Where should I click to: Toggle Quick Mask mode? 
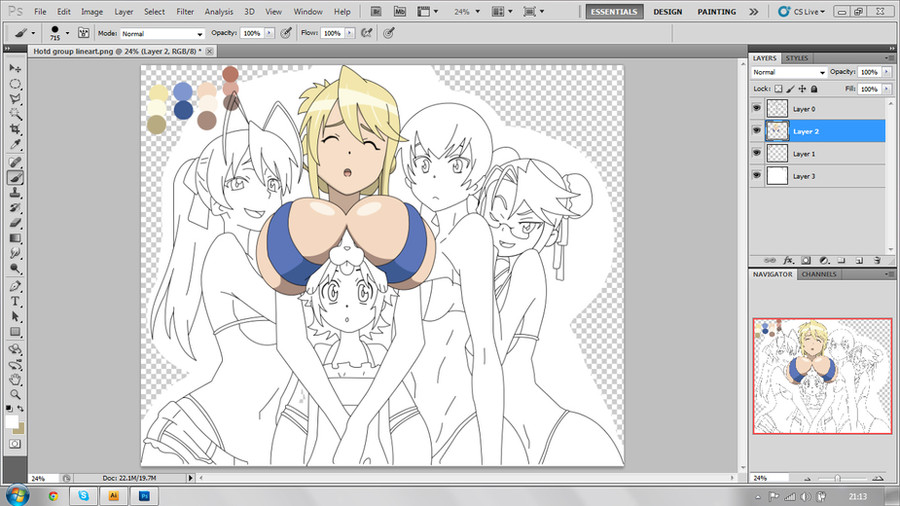[x=15, y=444]
